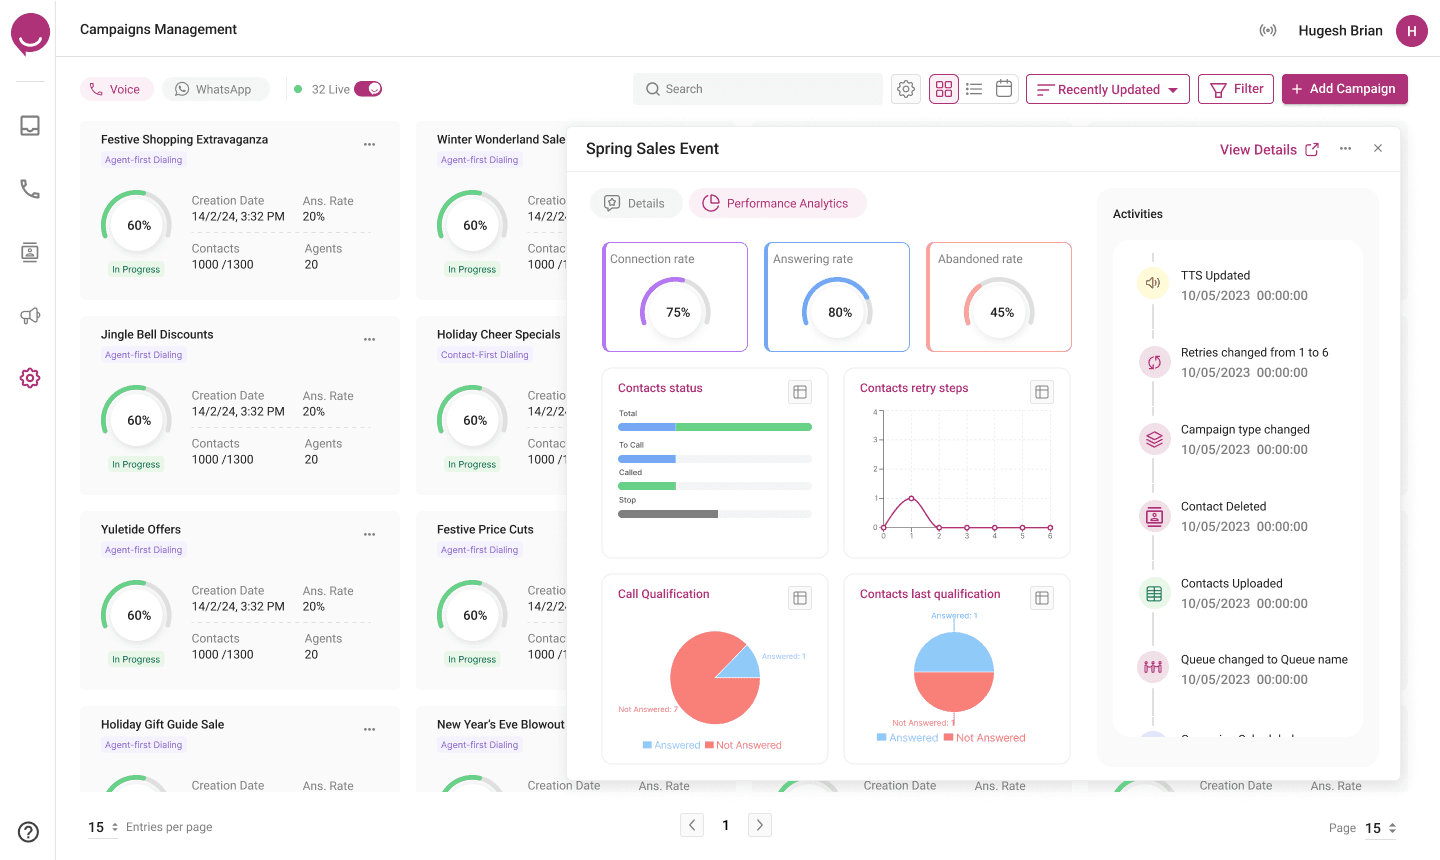Image resolution: width=1440 pixels, height=860 pixels.
Task: Click the Filter button
Action: point(1236,89)
